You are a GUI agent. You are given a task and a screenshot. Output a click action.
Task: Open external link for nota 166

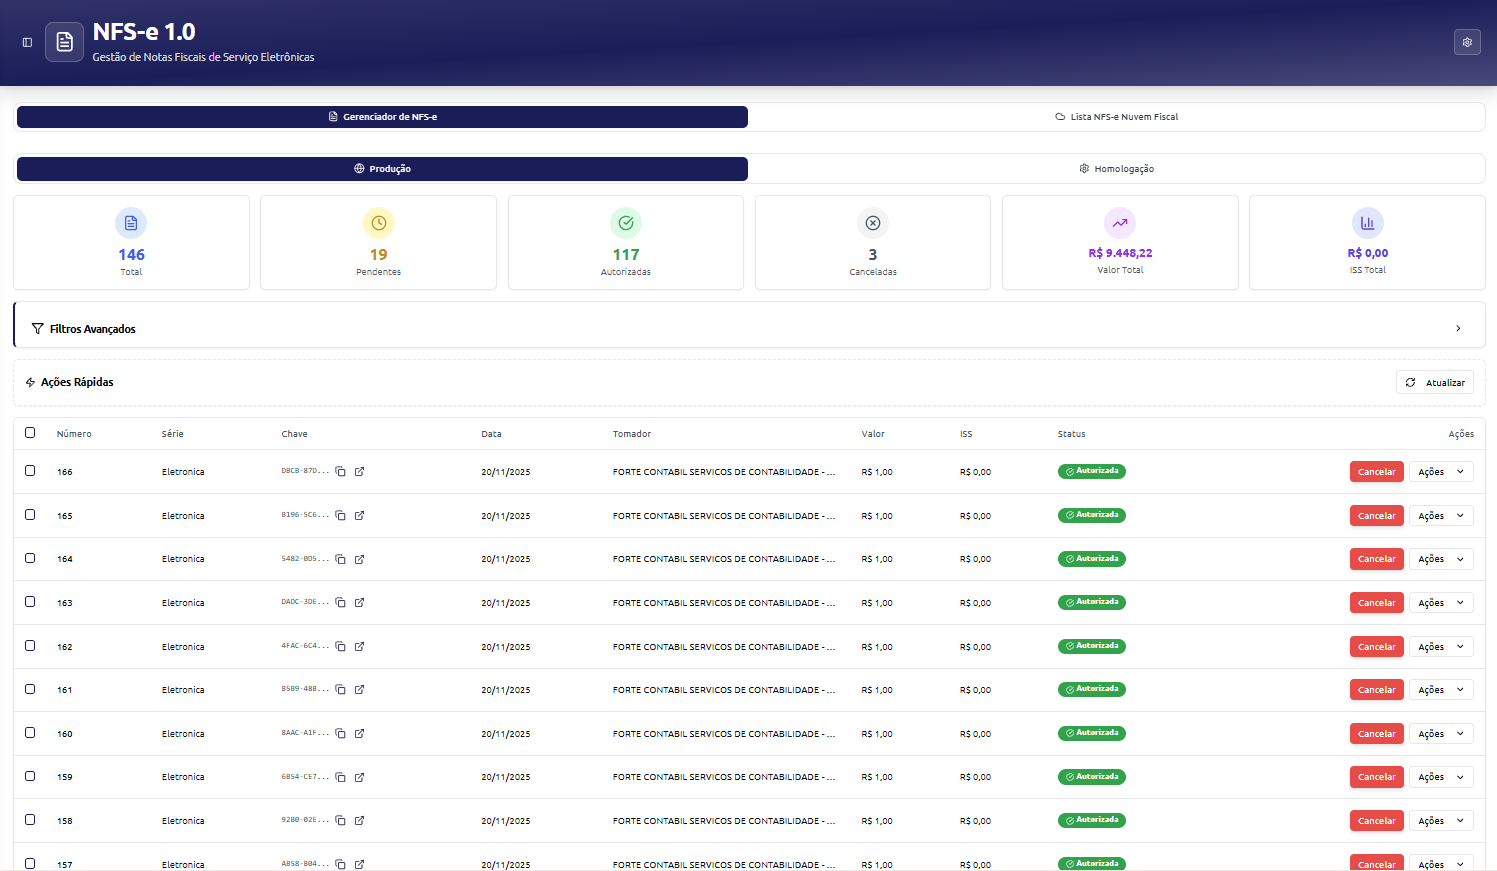(359, 472)
